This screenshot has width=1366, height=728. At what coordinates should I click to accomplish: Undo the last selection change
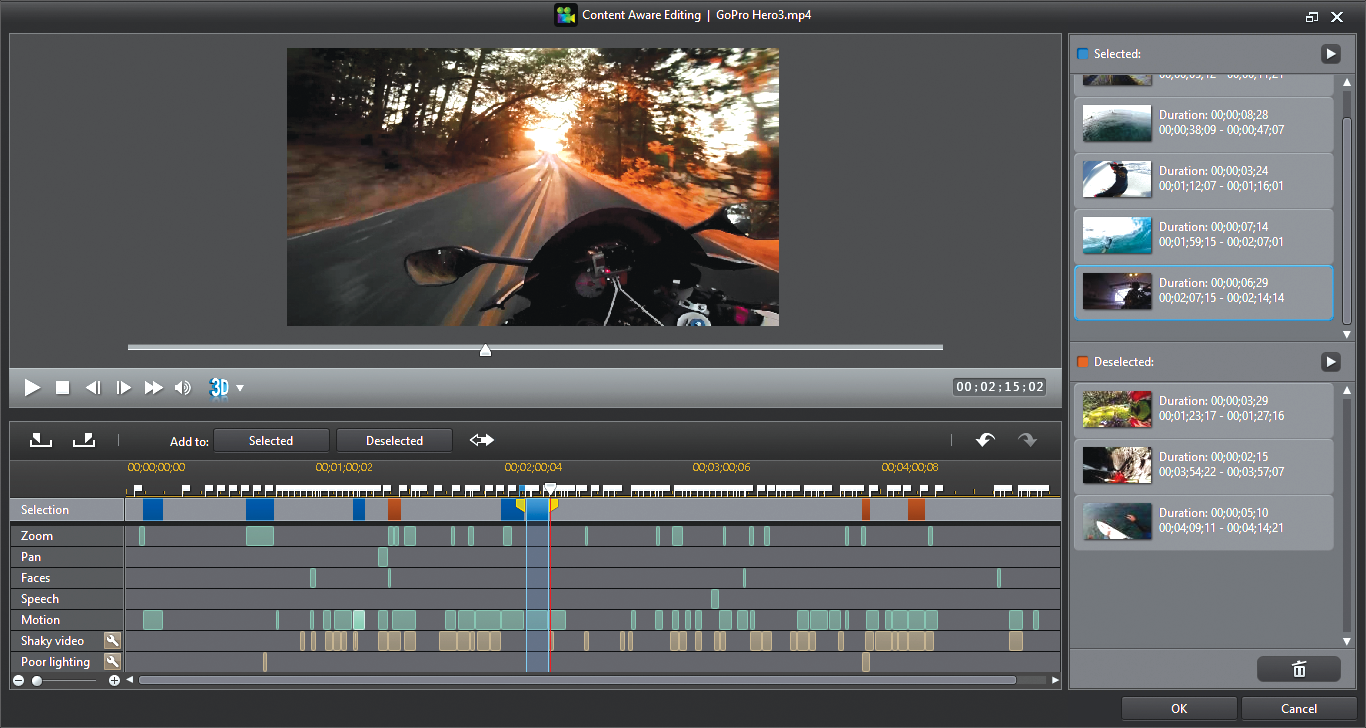[985, 440]
